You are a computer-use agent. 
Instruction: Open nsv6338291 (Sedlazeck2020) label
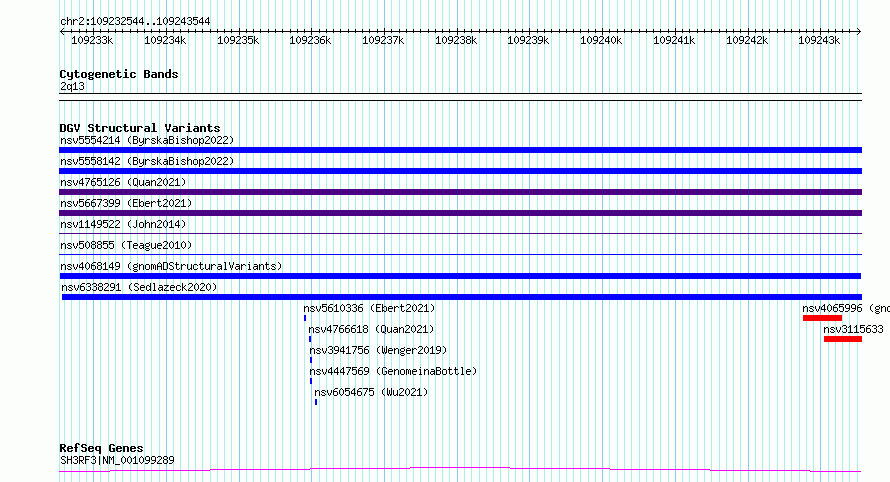[x=139, y=287]
